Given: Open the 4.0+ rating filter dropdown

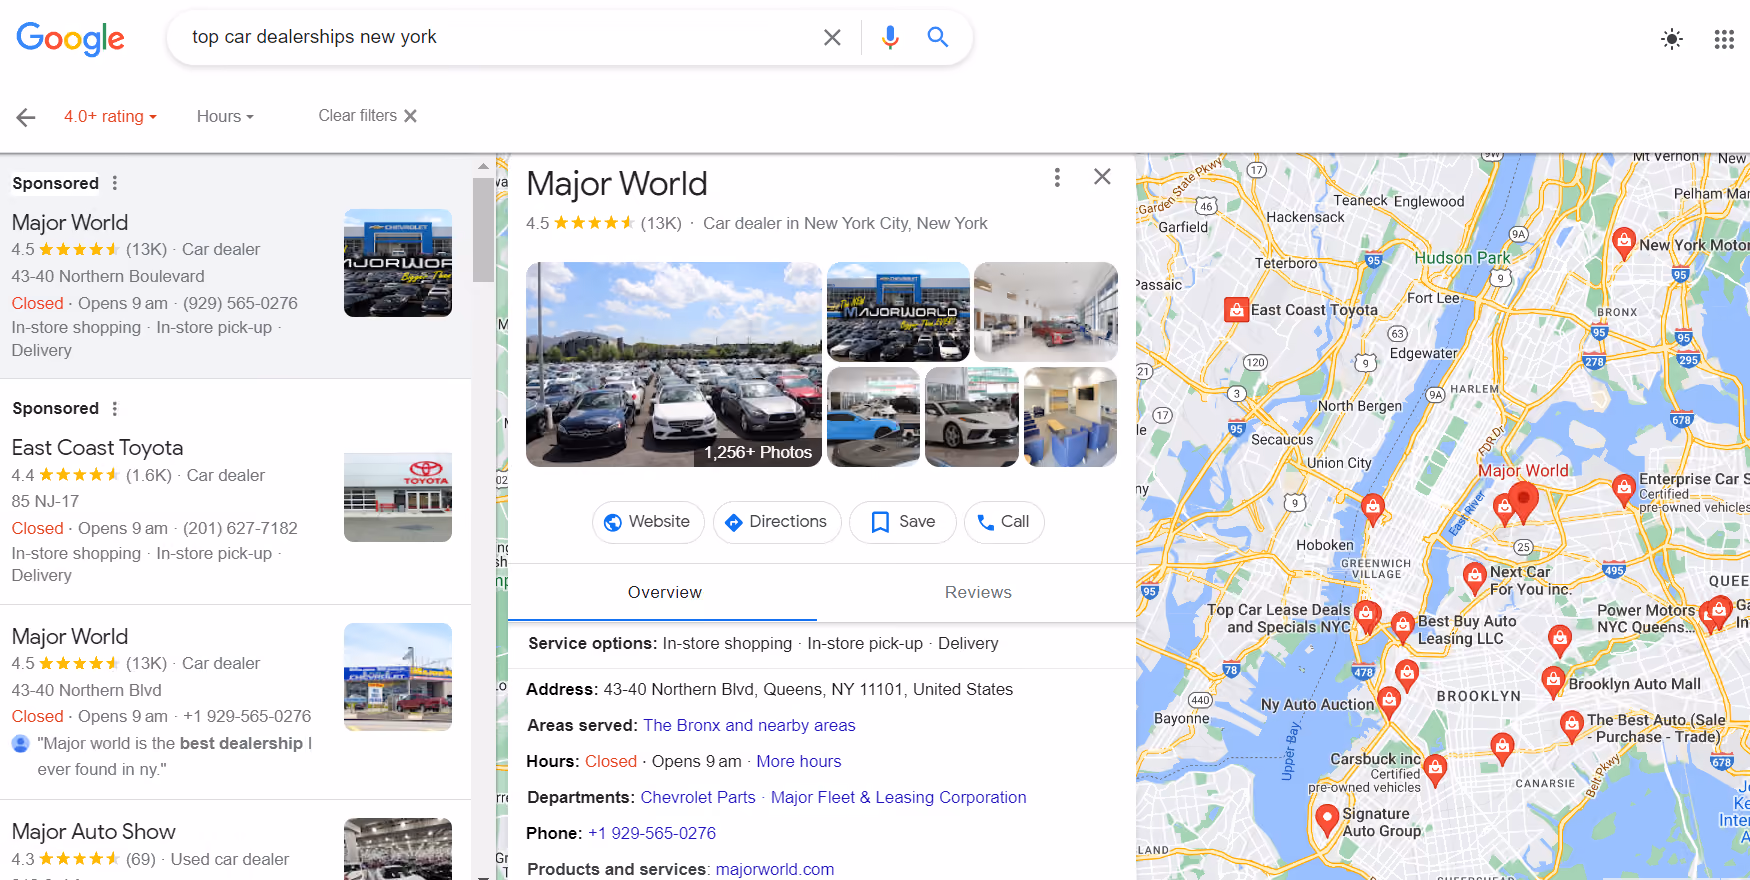Looking at the screenshot, I should pyautogui.click(x=110, y=116).
